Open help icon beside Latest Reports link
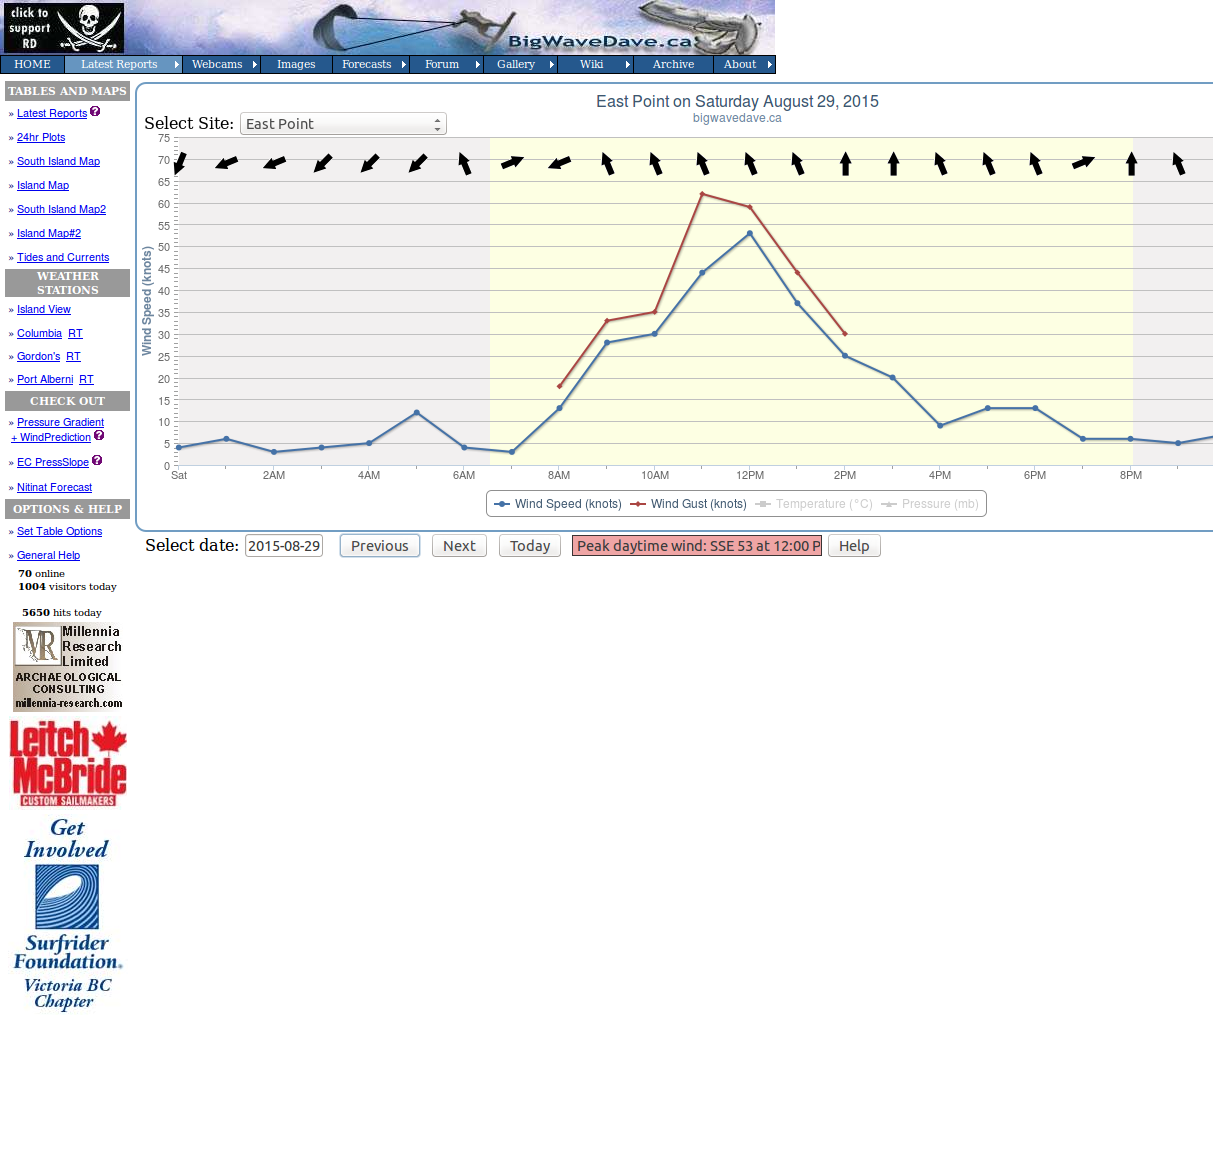Screen dimensions: 1213x1172 (x=95, y=112)
